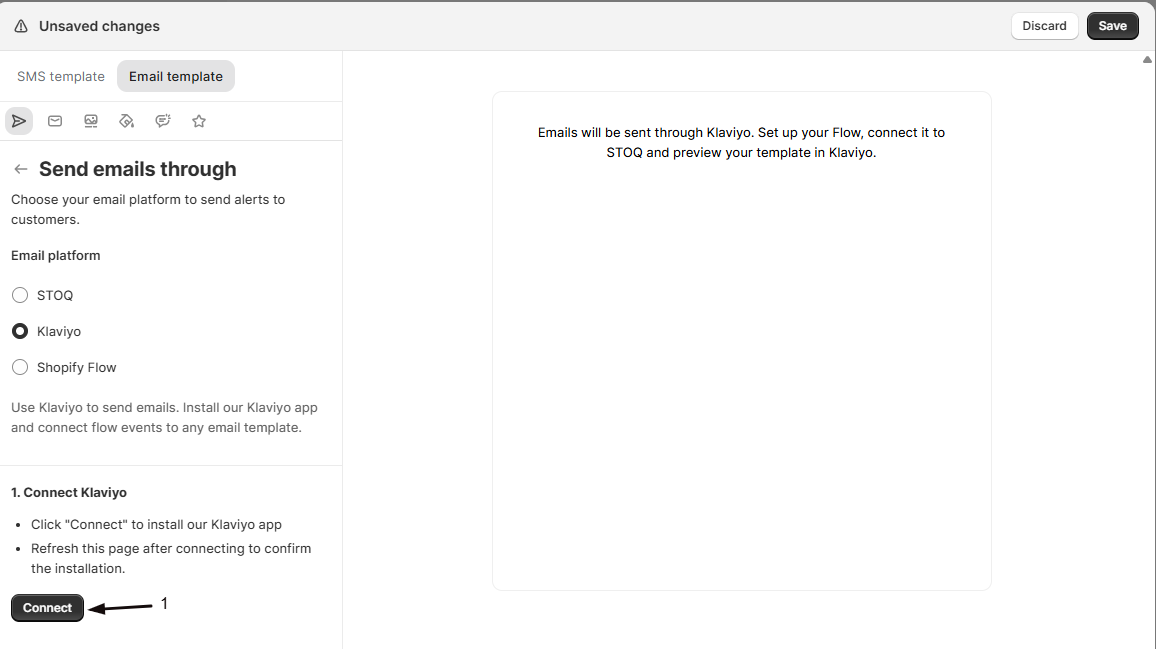Open the chat bubble message icon

(163, 121)
